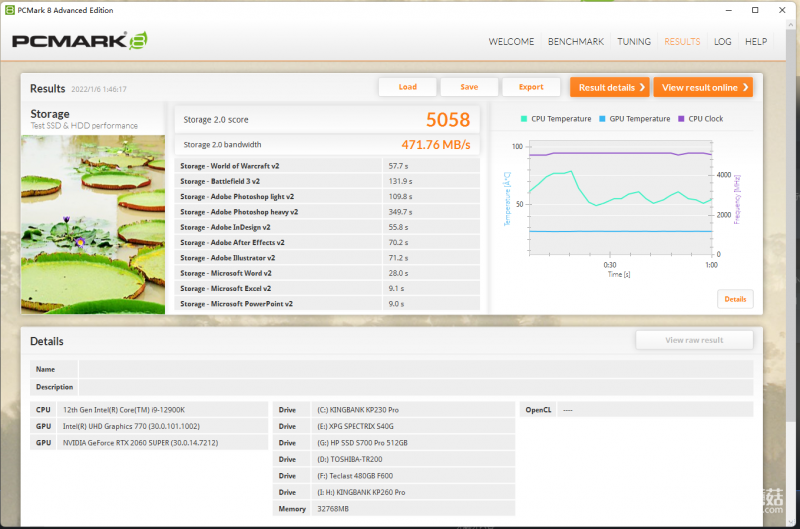Maximize the PCMark 8 window
This screenshot has height=529, width=800.
755,10
